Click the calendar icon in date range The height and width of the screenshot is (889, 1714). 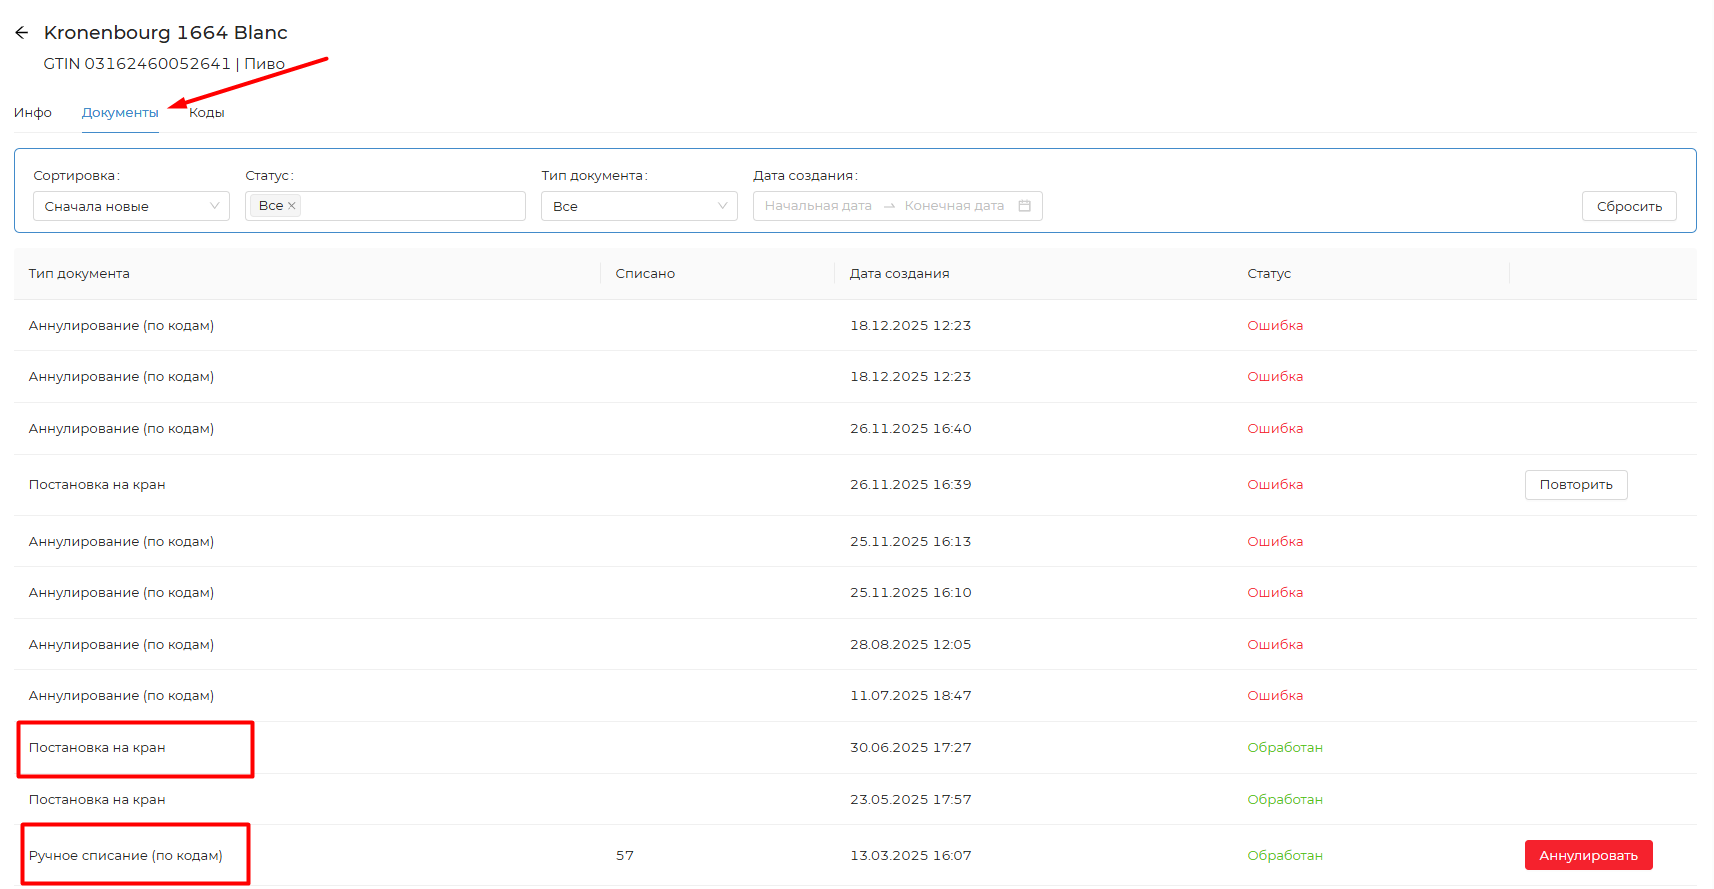[1024, 206]
